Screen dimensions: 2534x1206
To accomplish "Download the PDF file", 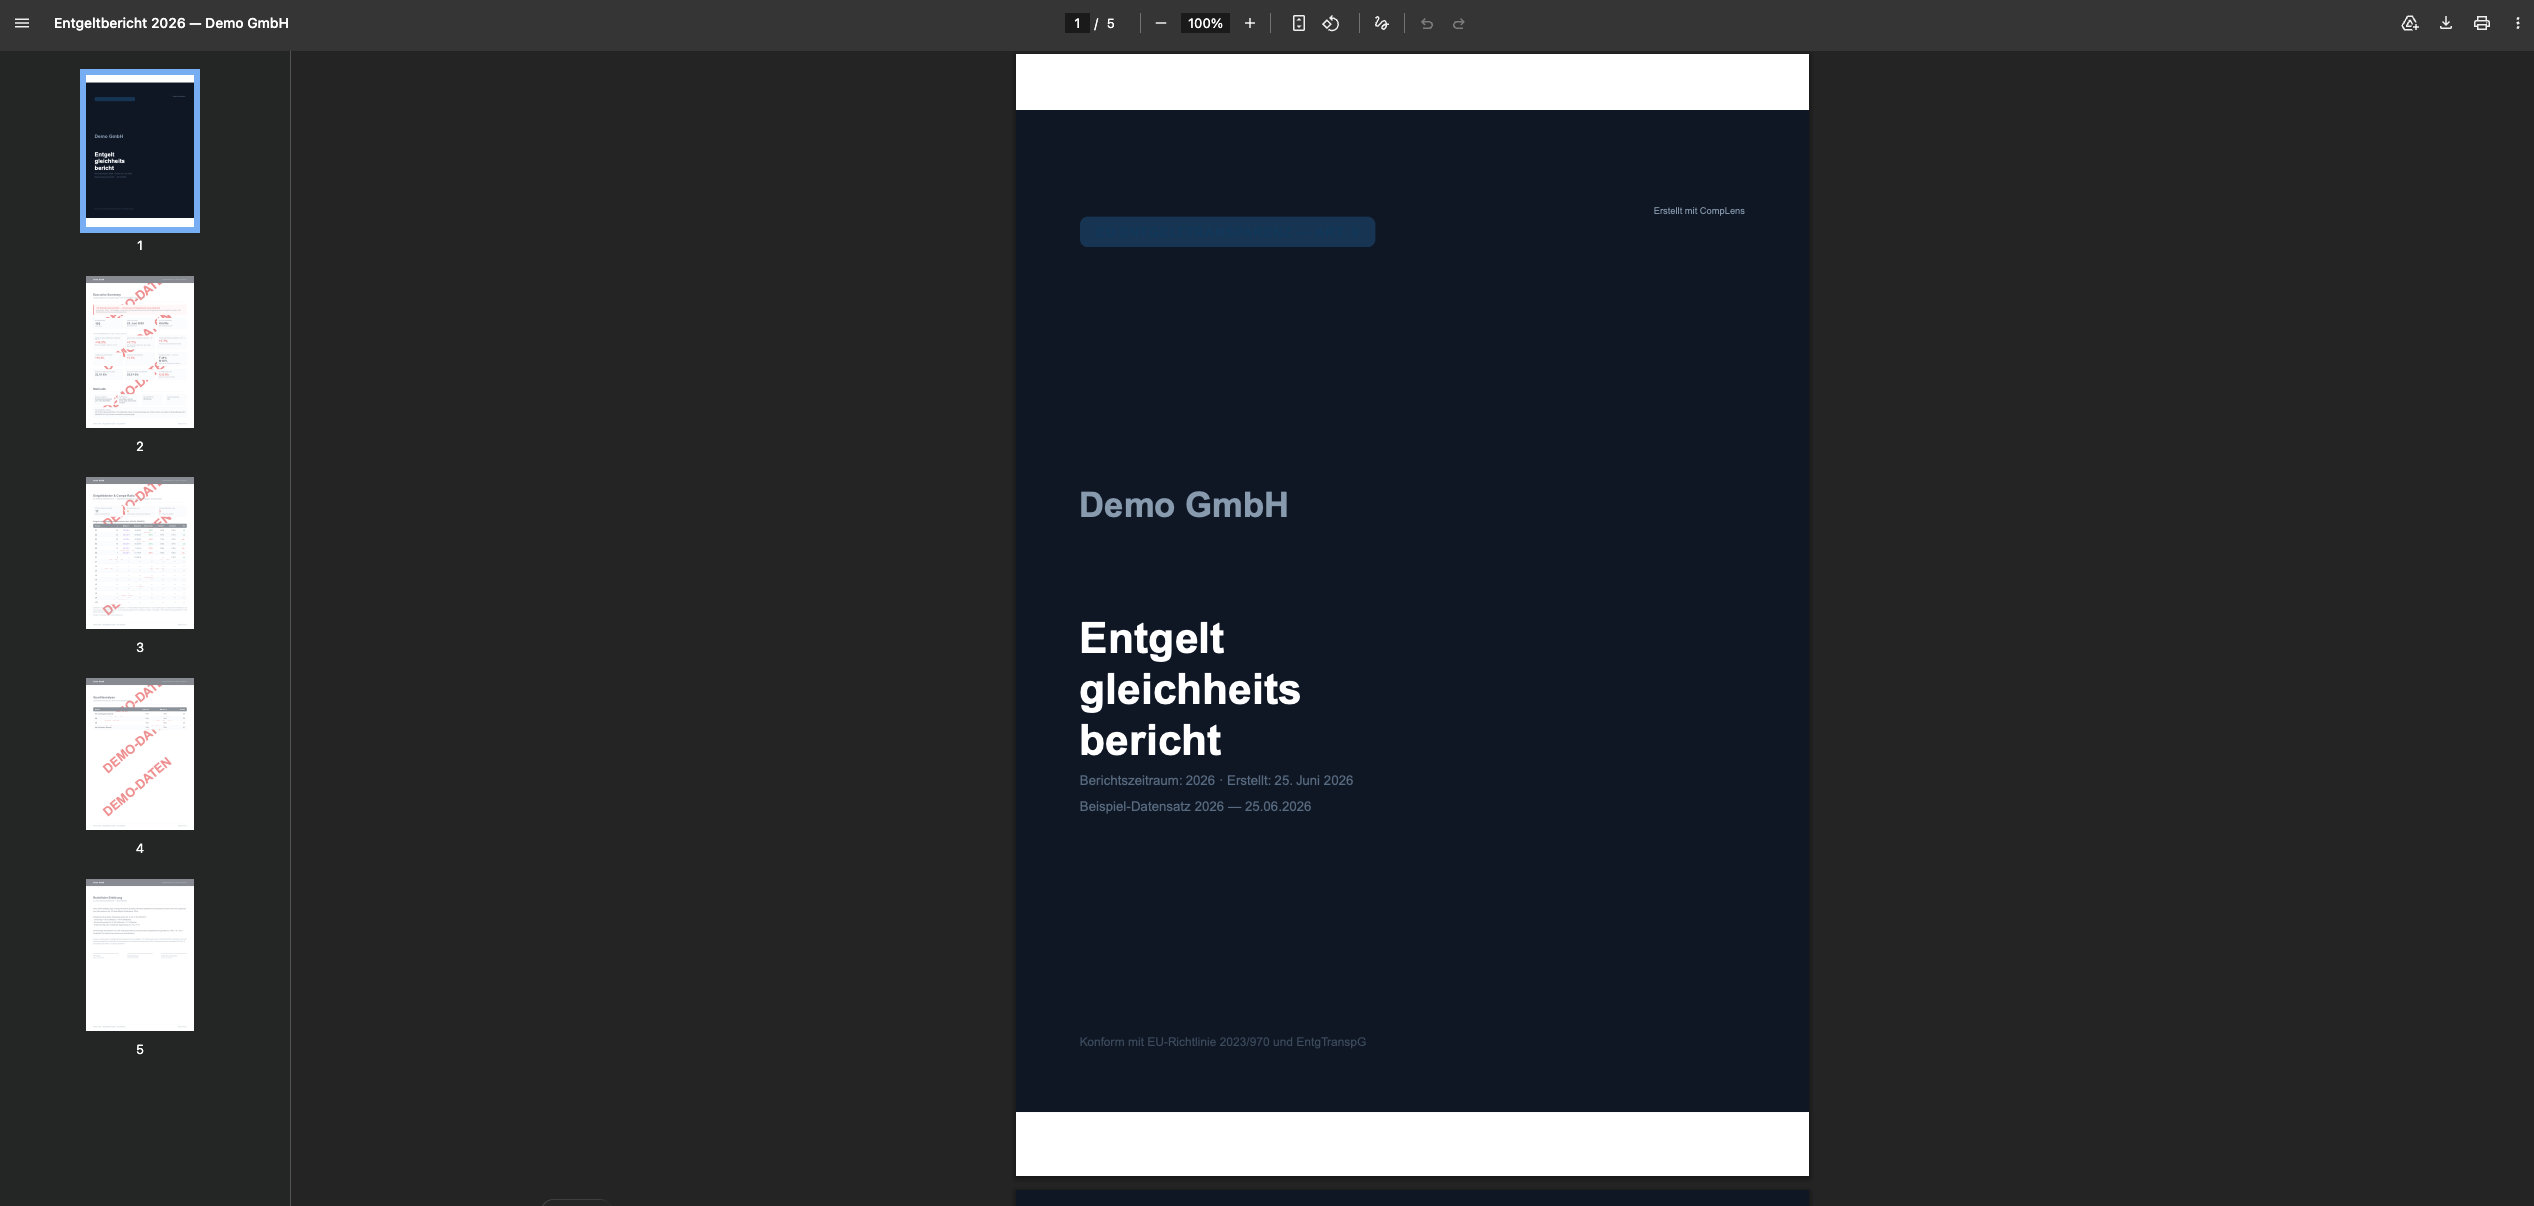I will [x=2446, y=23].
